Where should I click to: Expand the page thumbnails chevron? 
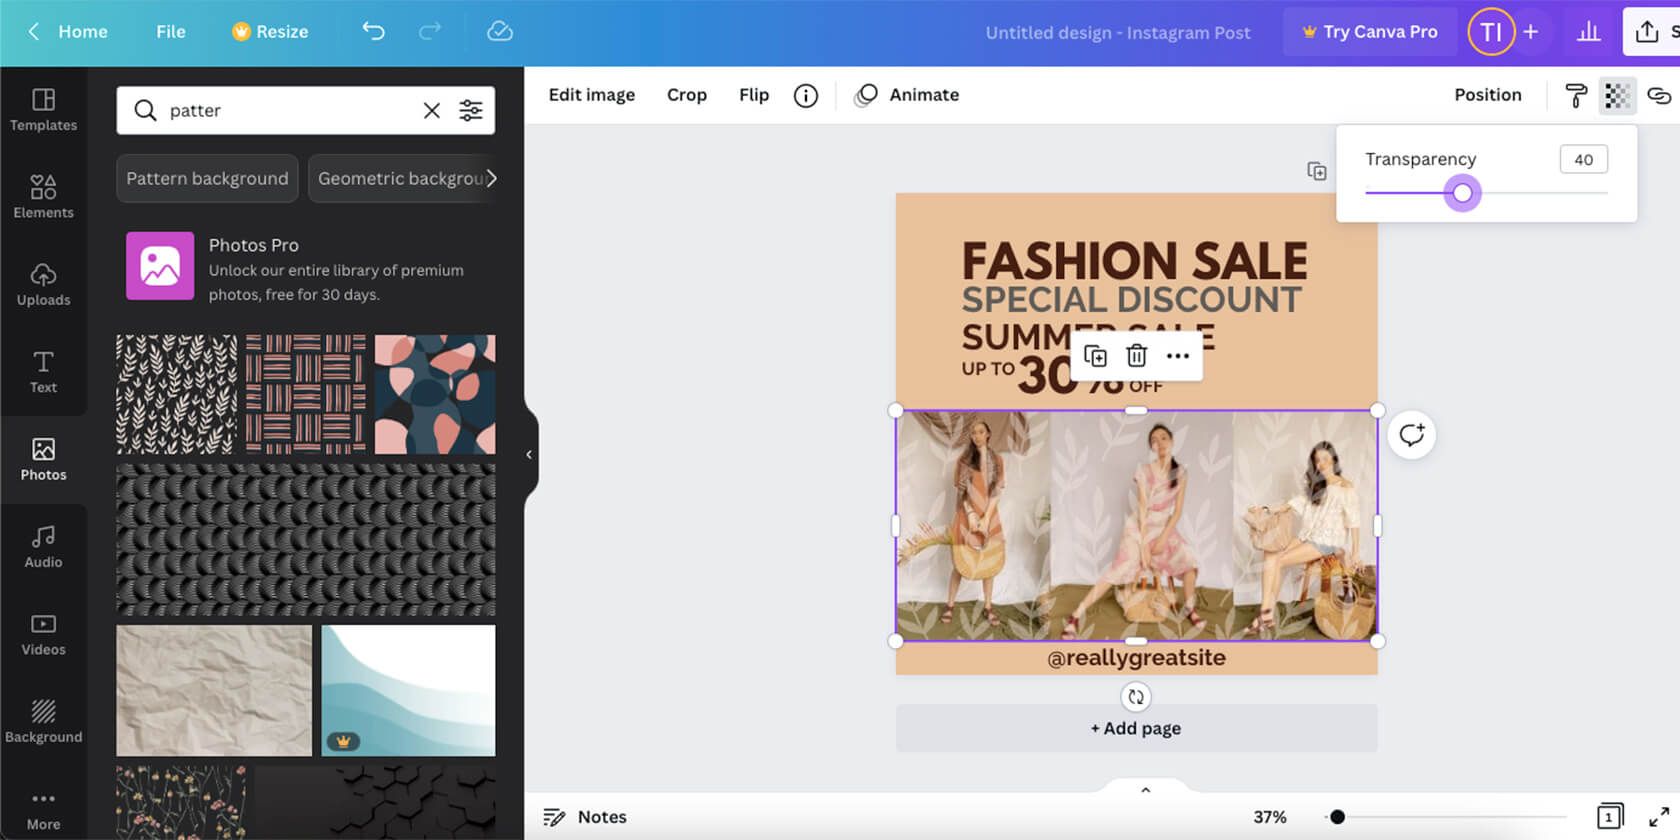click(1146, 790)
